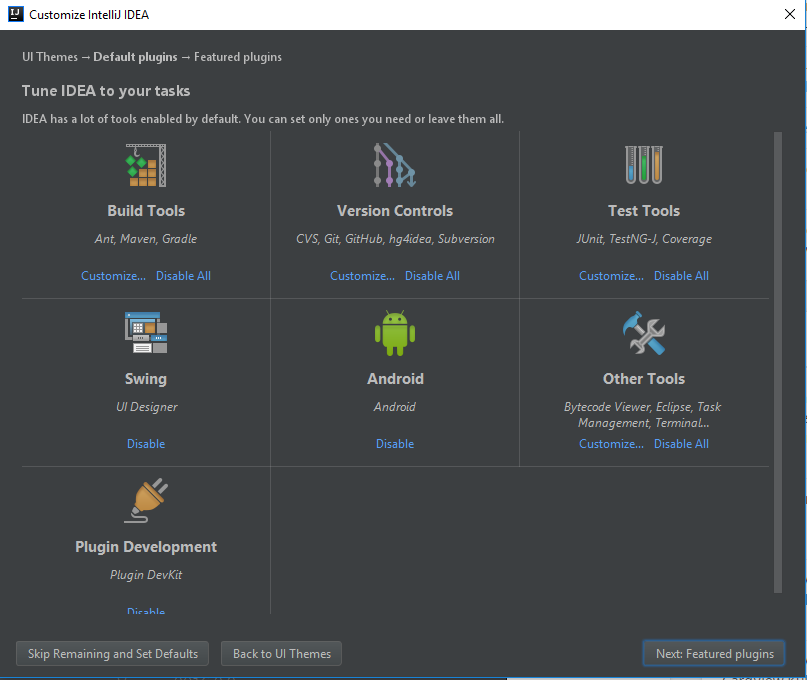807x680 pixels.
Task: Click the Swing heading
Action: (146, 379)
